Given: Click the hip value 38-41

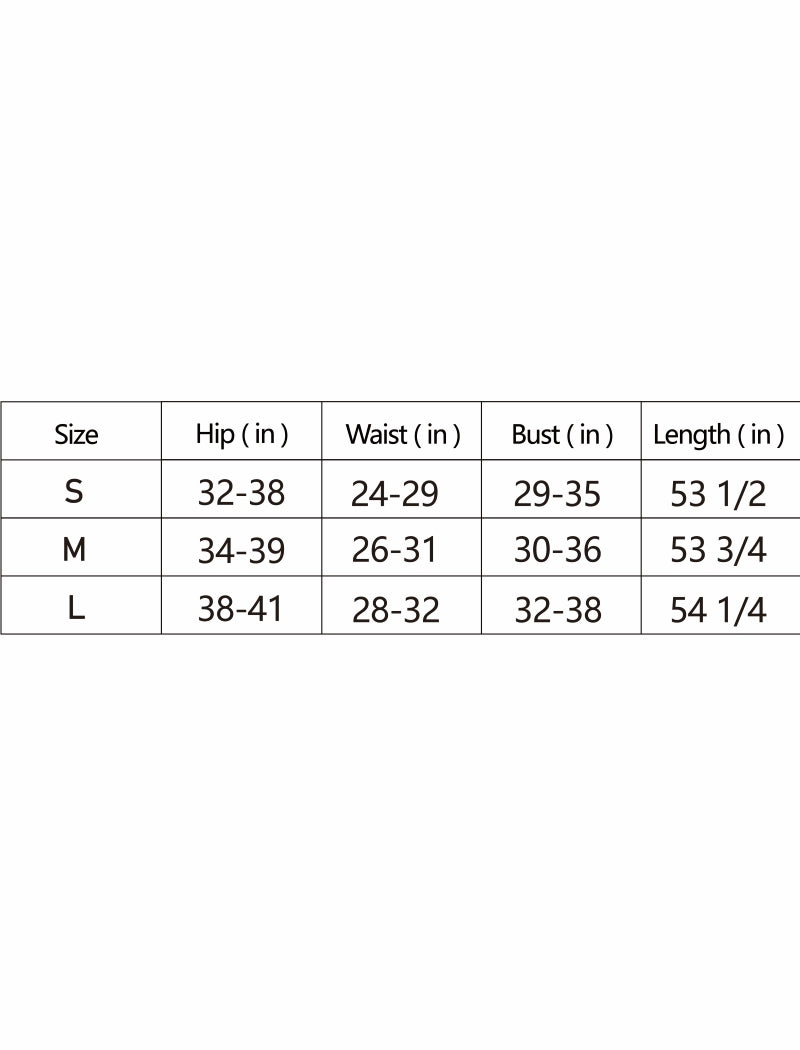Looking at the screenshot, I should point(240,610).
